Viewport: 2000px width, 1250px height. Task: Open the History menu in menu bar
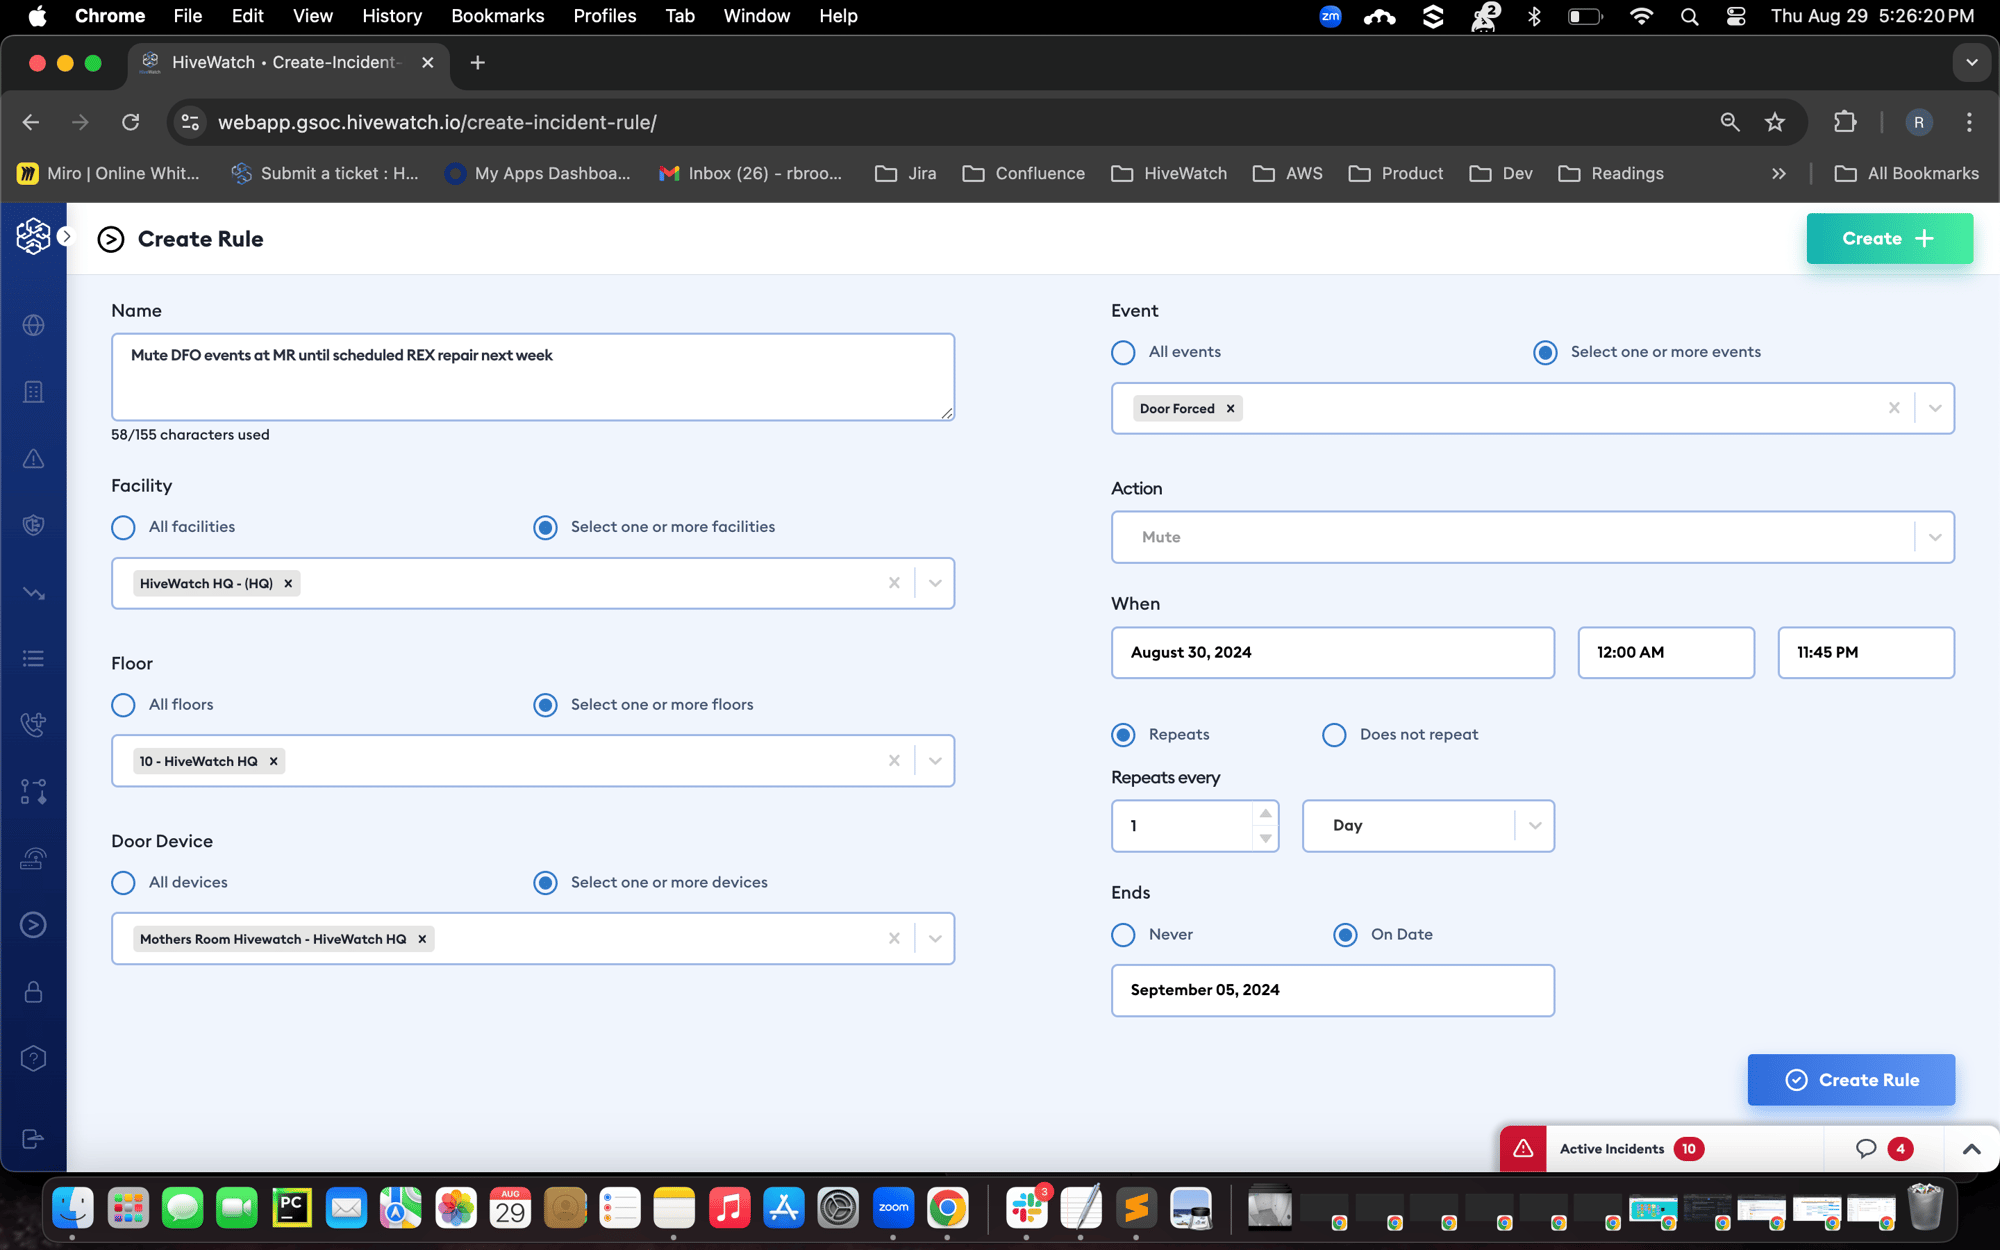pyautogui.click(x=391, y=16)
